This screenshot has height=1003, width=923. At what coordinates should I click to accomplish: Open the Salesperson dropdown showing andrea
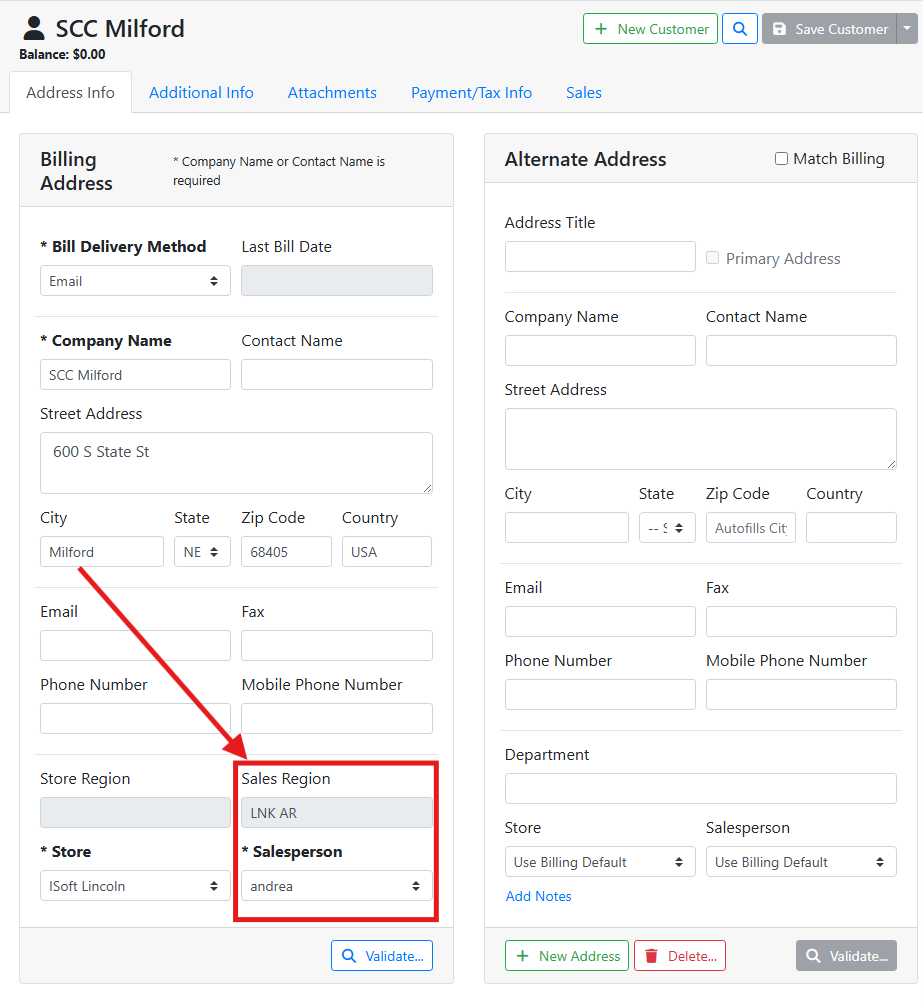[337, 886]
